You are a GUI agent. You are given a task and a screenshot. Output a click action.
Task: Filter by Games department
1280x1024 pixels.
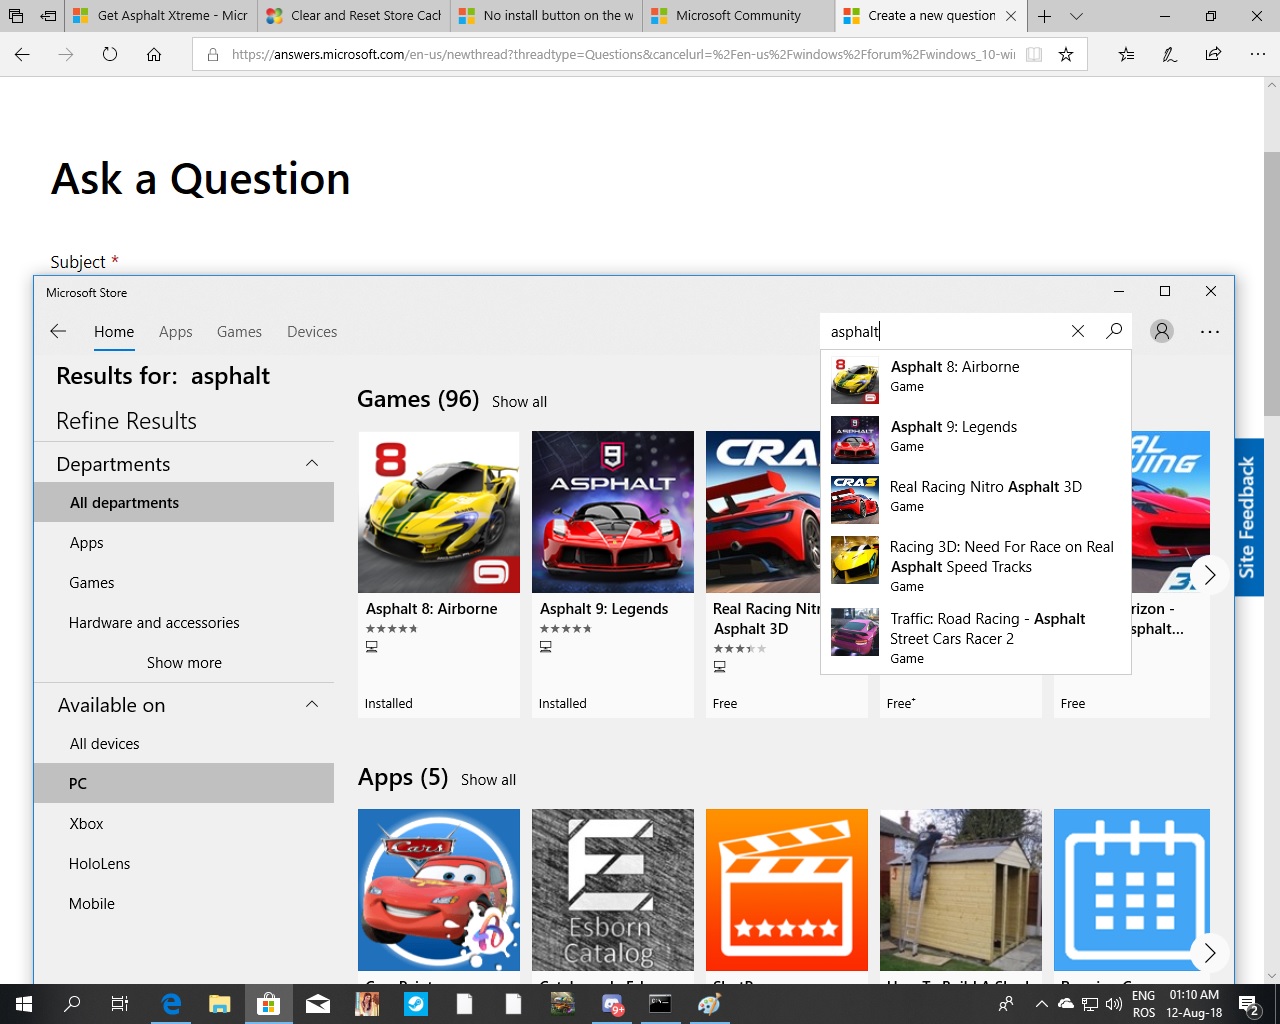[x=184, y=583]
